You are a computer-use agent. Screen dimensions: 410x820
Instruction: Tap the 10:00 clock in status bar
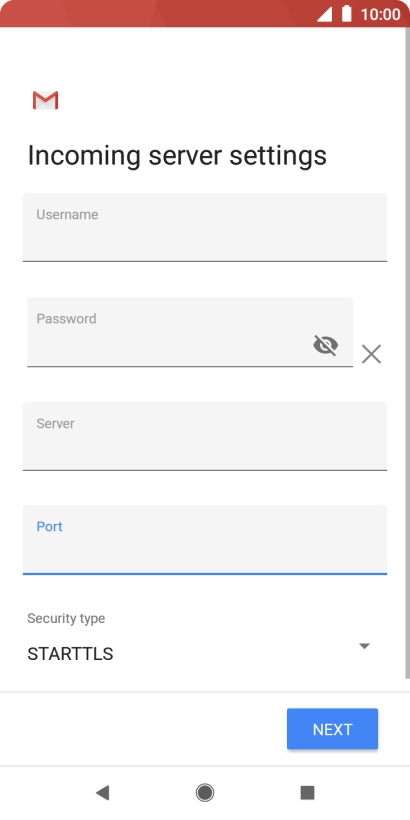380,14
